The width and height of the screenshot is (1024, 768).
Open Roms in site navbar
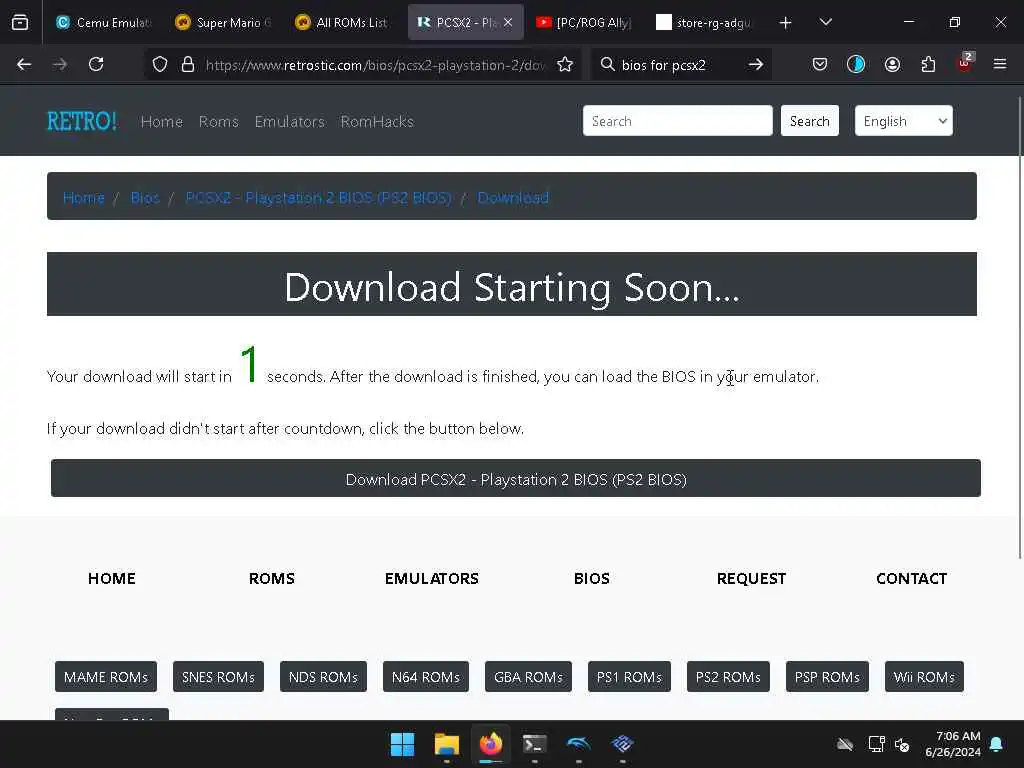pos(218,121)
